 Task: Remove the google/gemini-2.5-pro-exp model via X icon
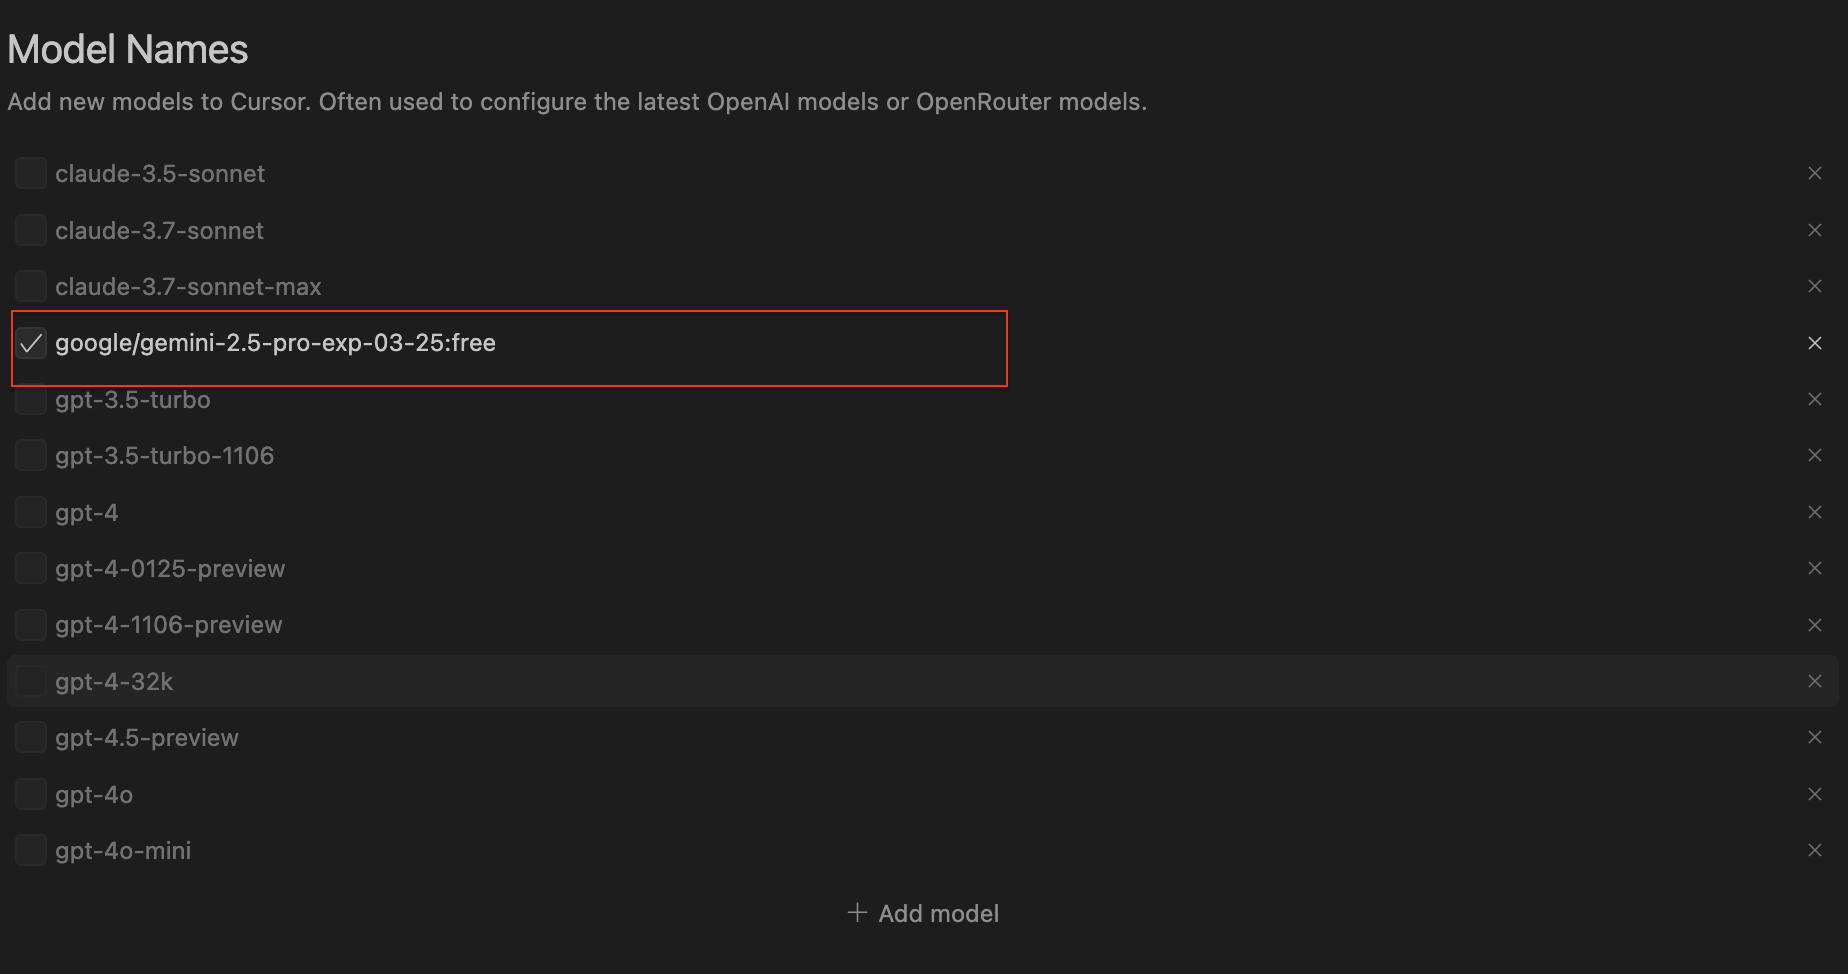(x=1815, y=343)
